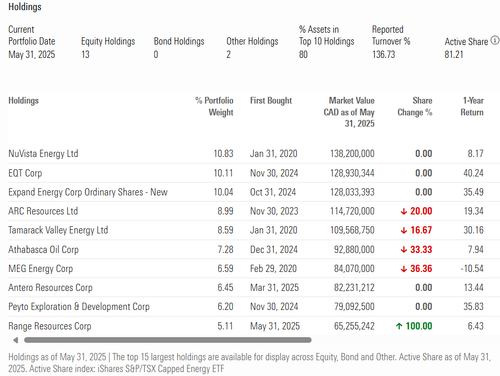Viewport: 500px width, 376px height.
Task: Open Peyto Exploration & Development Corp holding
Action: point(79,307)
